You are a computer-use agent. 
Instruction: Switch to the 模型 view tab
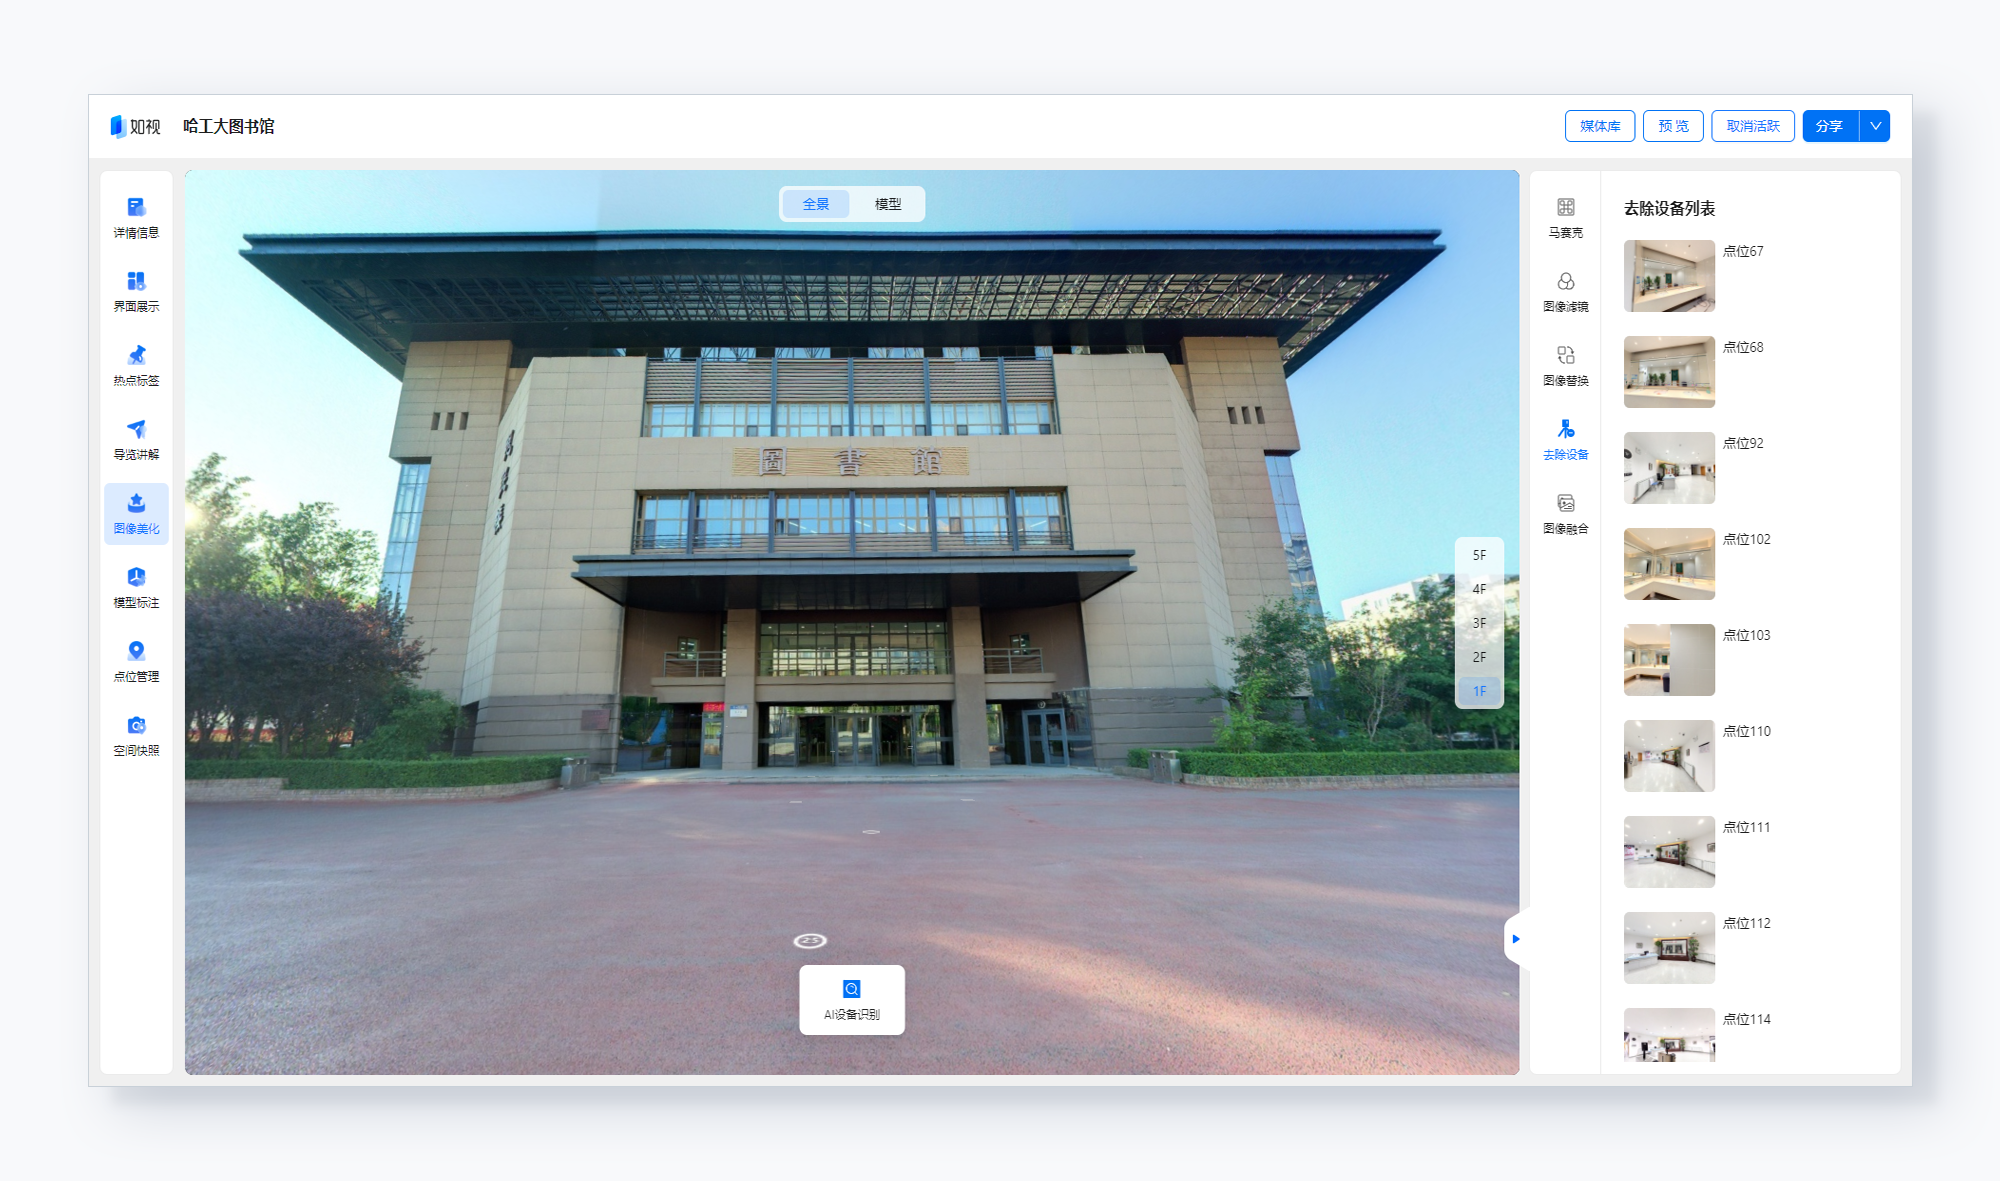[x=888, y=204]
